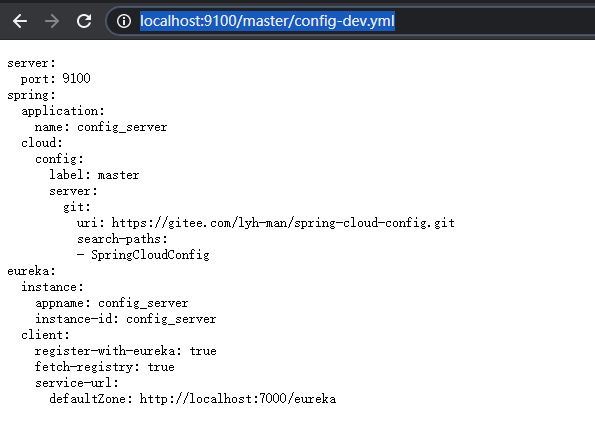Click the 'fetch-registry: true' line

click(x=105, y=367)
